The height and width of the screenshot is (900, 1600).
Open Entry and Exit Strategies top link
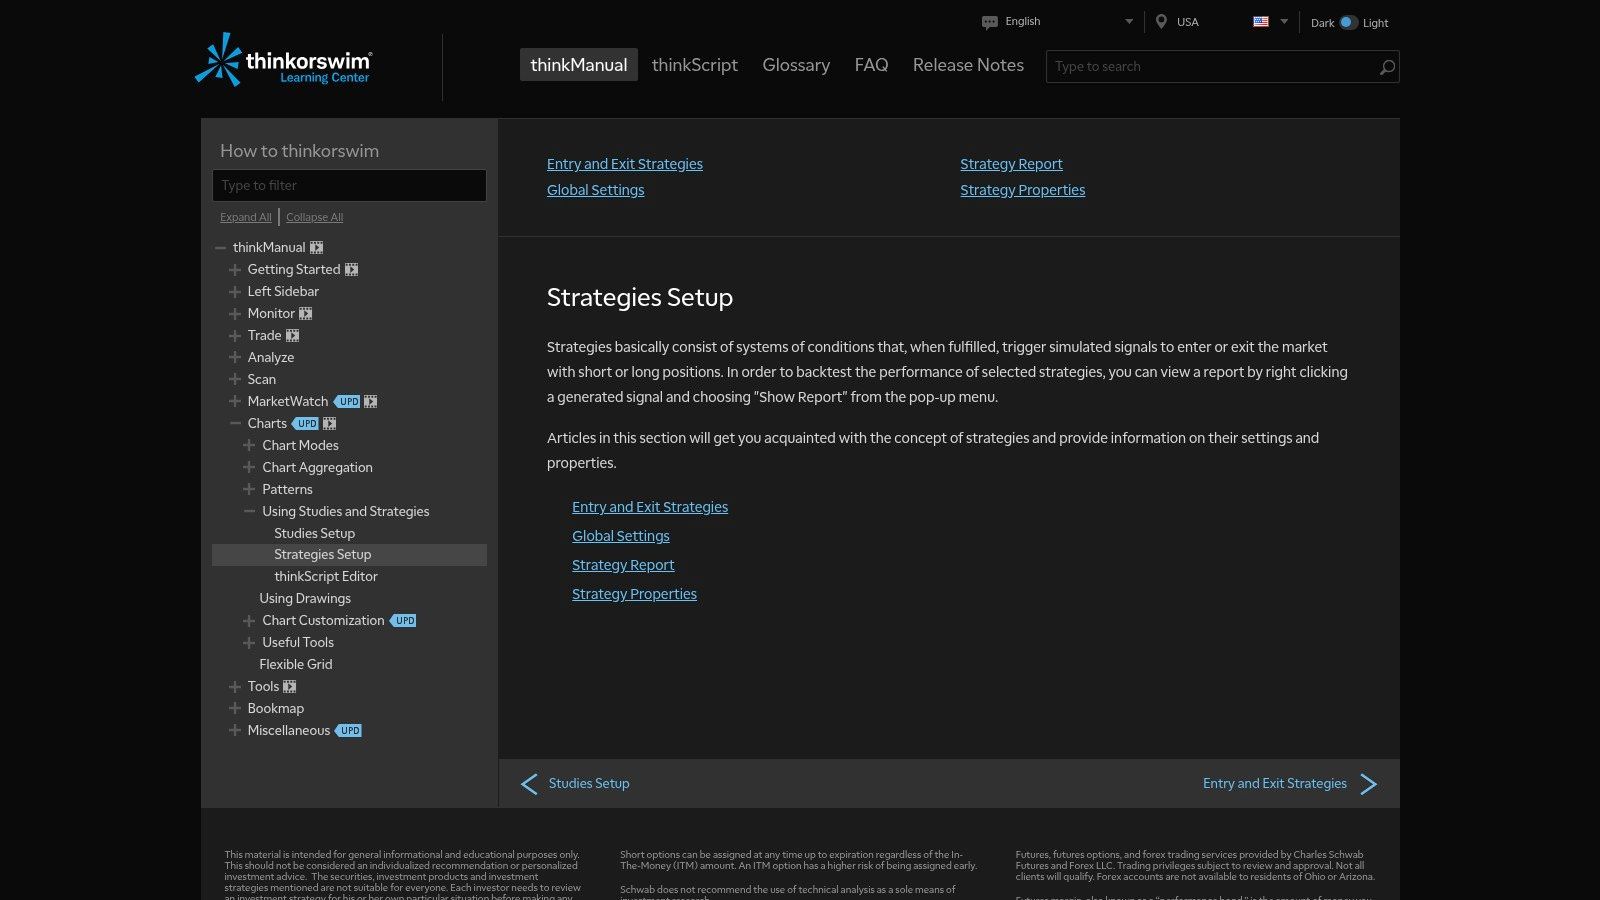[x=625, y=164]
